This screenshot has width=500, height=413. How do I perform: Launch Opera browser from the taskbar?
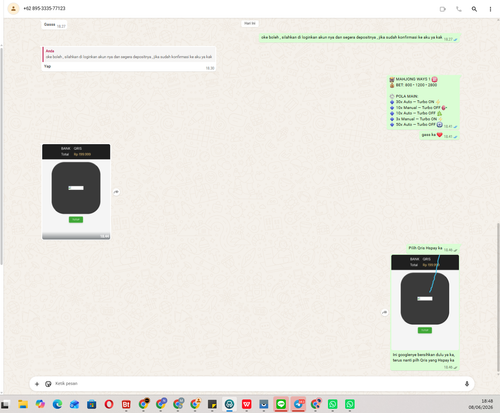pyautogui.click(x=109, y=404)
